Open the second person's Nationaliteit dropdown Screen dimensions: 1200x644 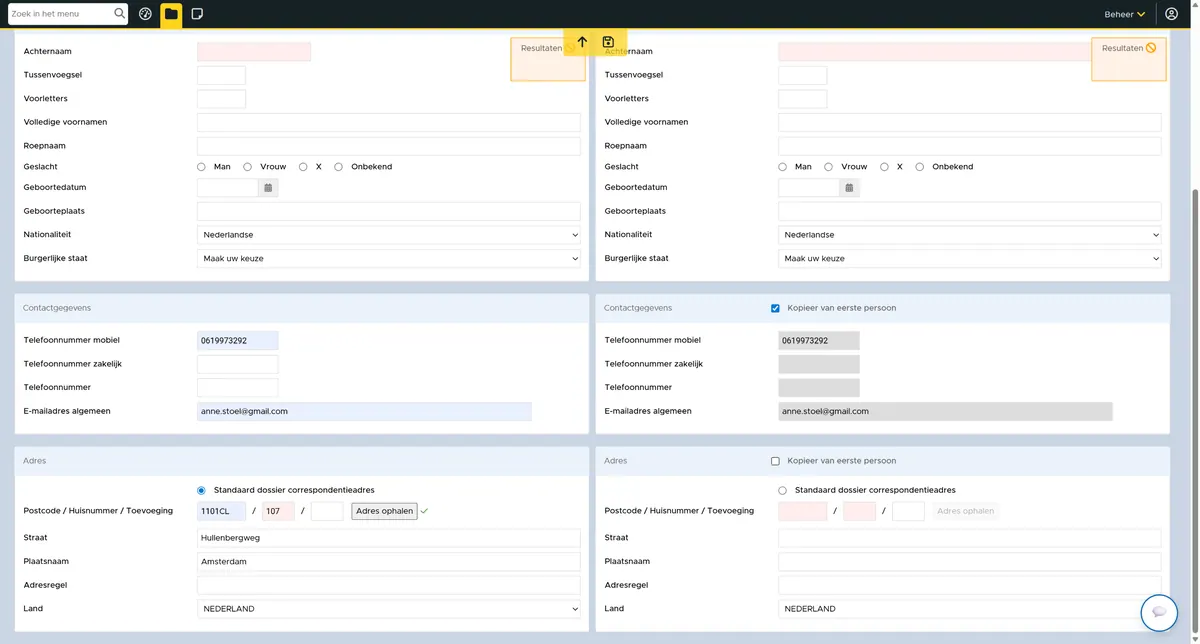[x=970, y=235]
